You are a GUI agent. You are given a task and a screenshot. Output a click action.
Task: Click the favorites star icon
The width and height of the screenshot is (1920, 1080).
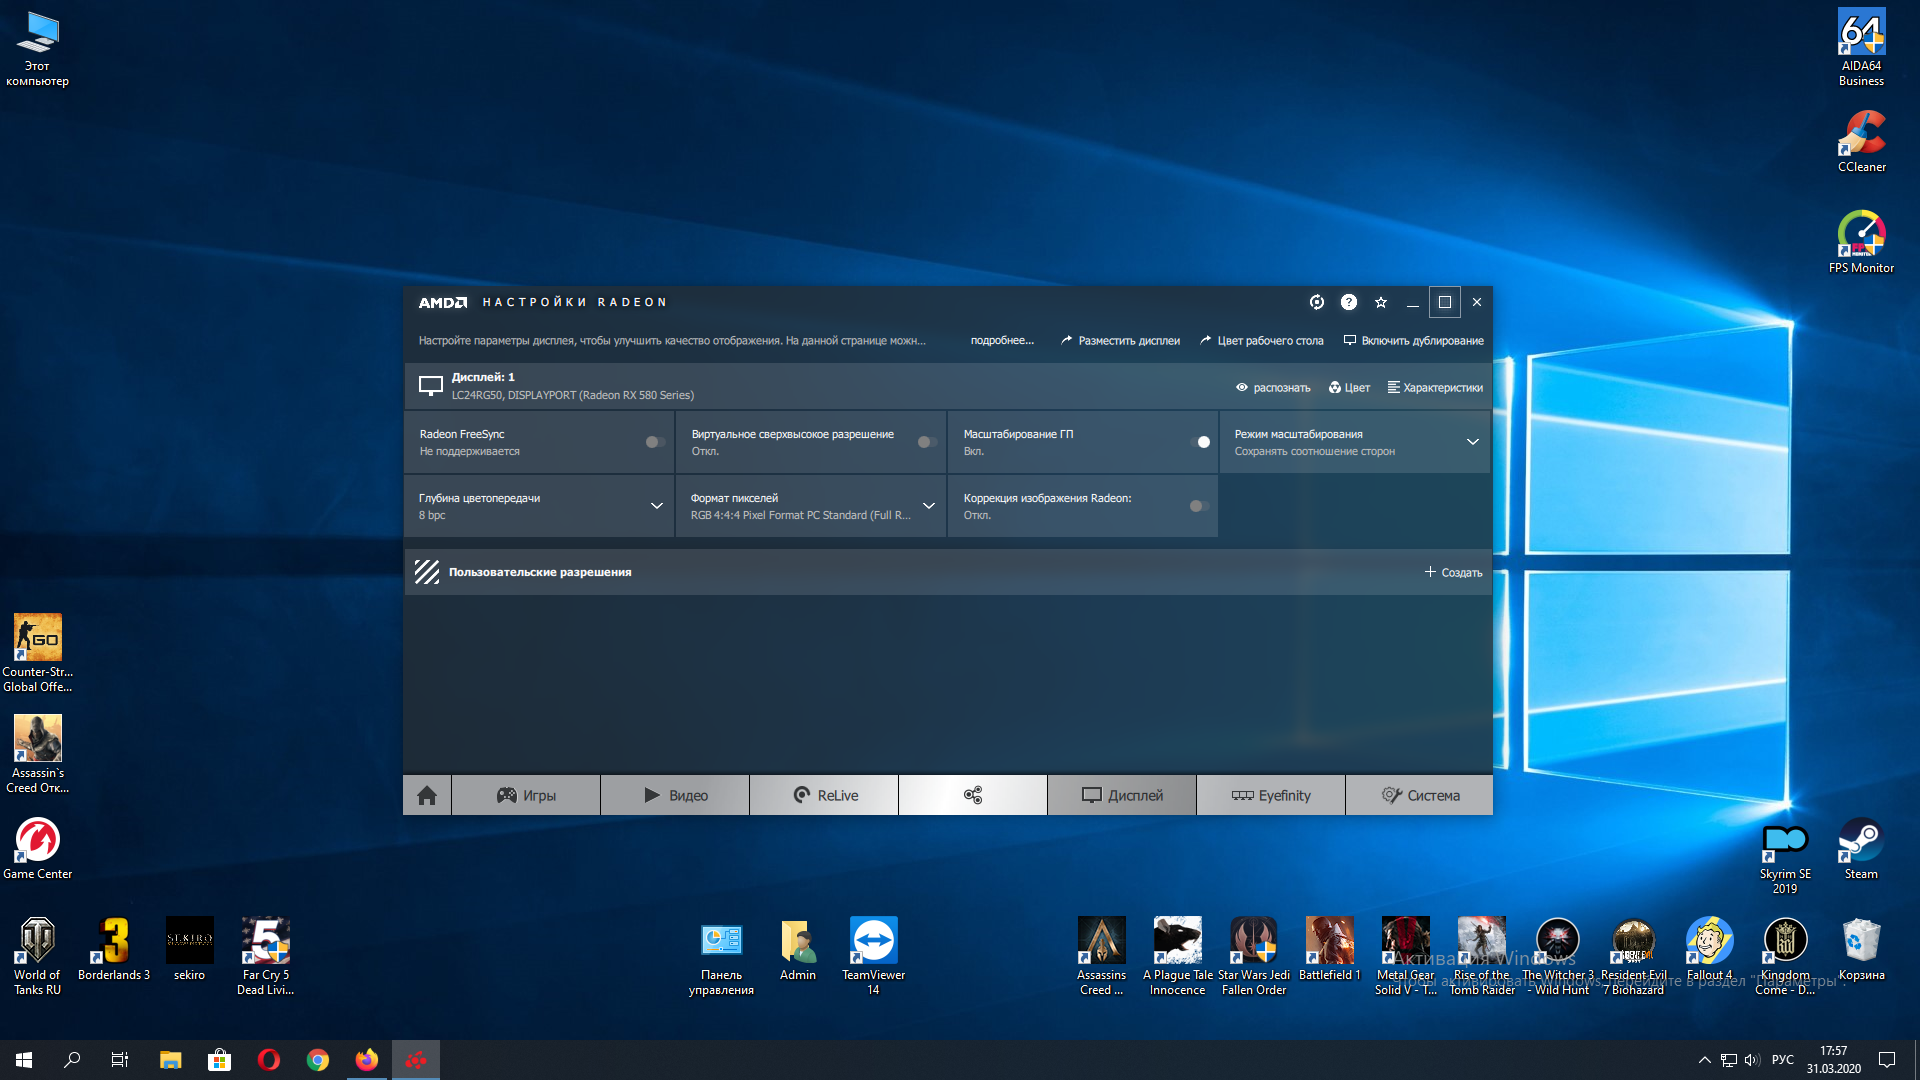tap(1381, 302)
